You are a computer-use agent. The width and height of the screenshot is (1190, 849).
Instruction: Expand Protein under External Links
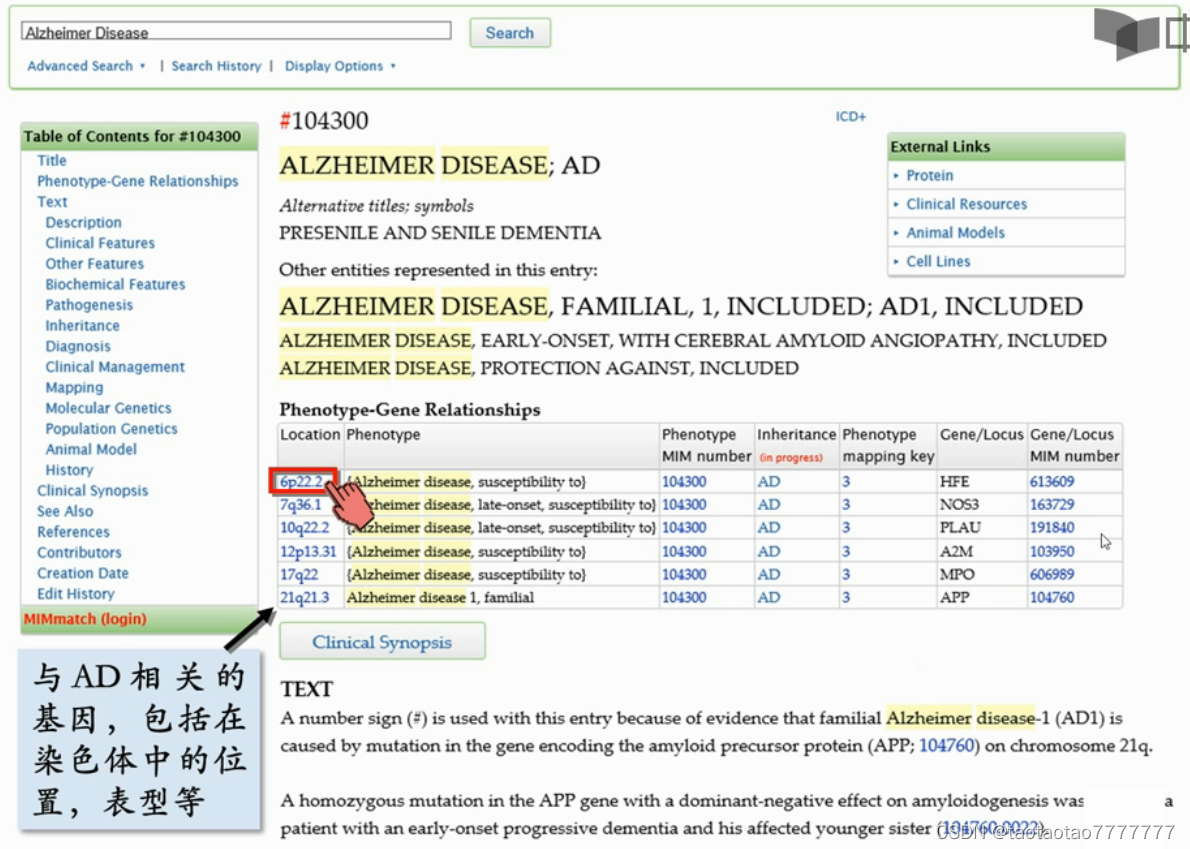(929, 175)
